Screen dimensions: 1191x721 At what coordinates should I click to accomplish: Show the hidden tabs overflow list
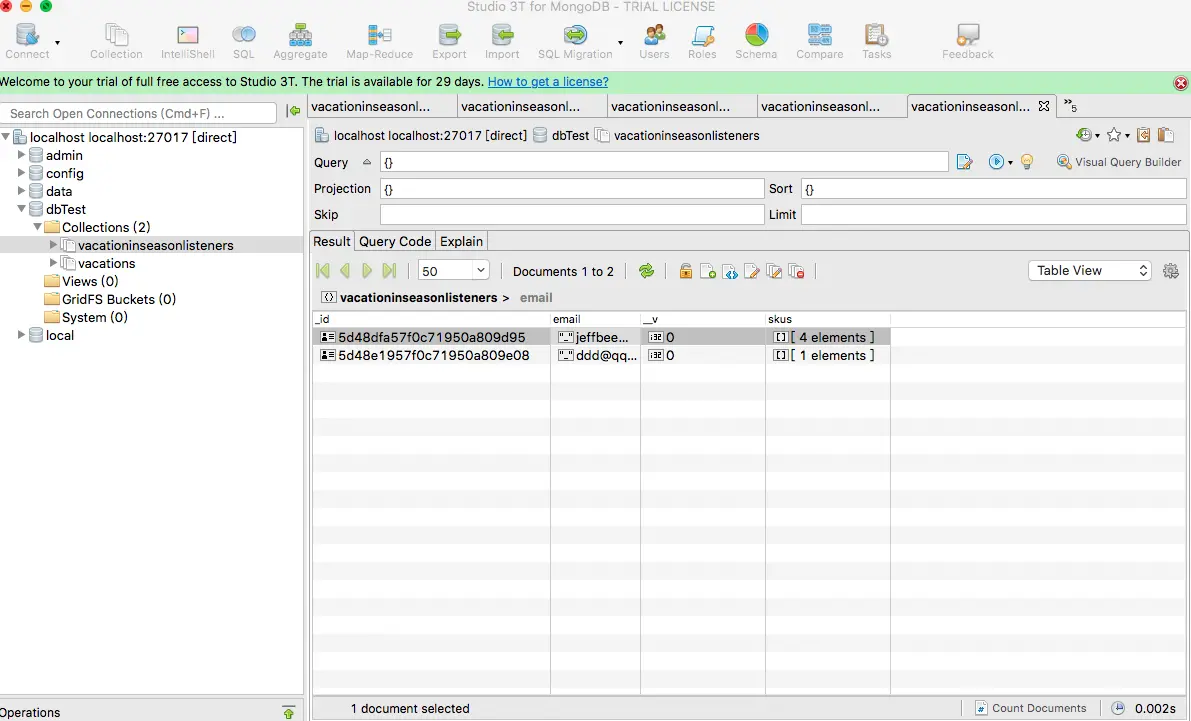pyautogui.click(x=1069, y=106)
